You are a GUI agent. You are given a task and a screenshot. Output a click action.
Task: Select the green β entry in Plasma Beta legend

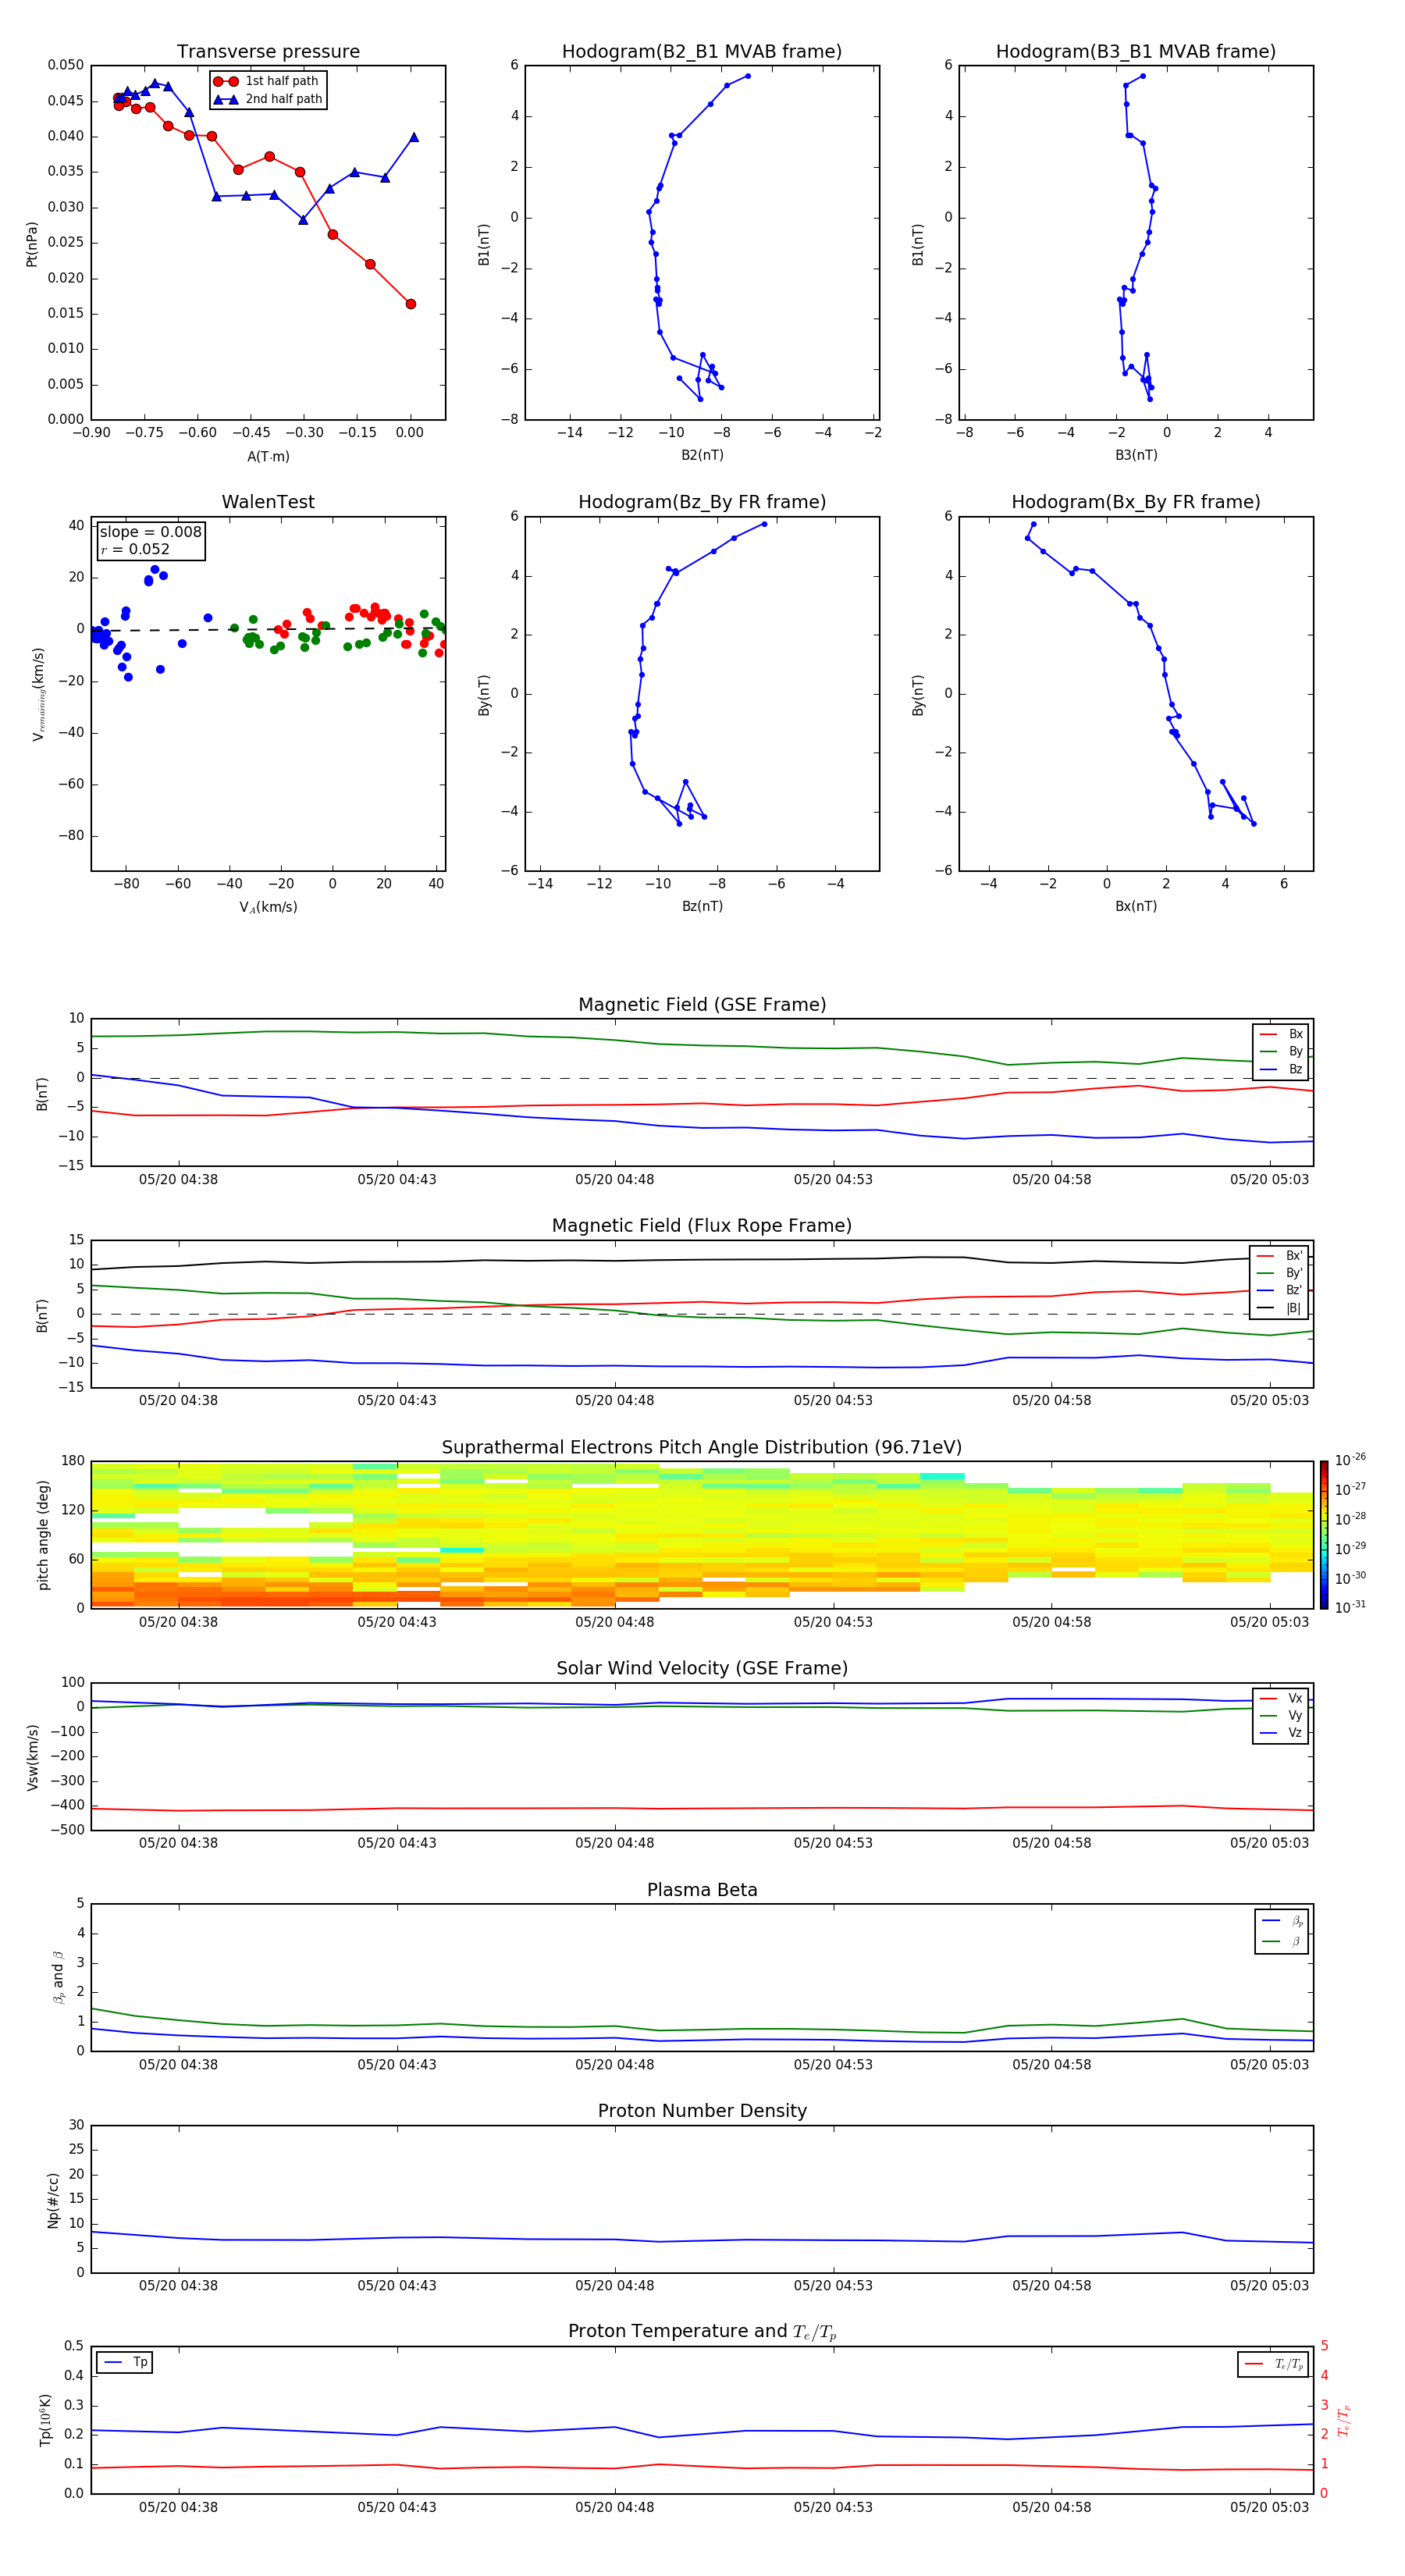1282,1941
